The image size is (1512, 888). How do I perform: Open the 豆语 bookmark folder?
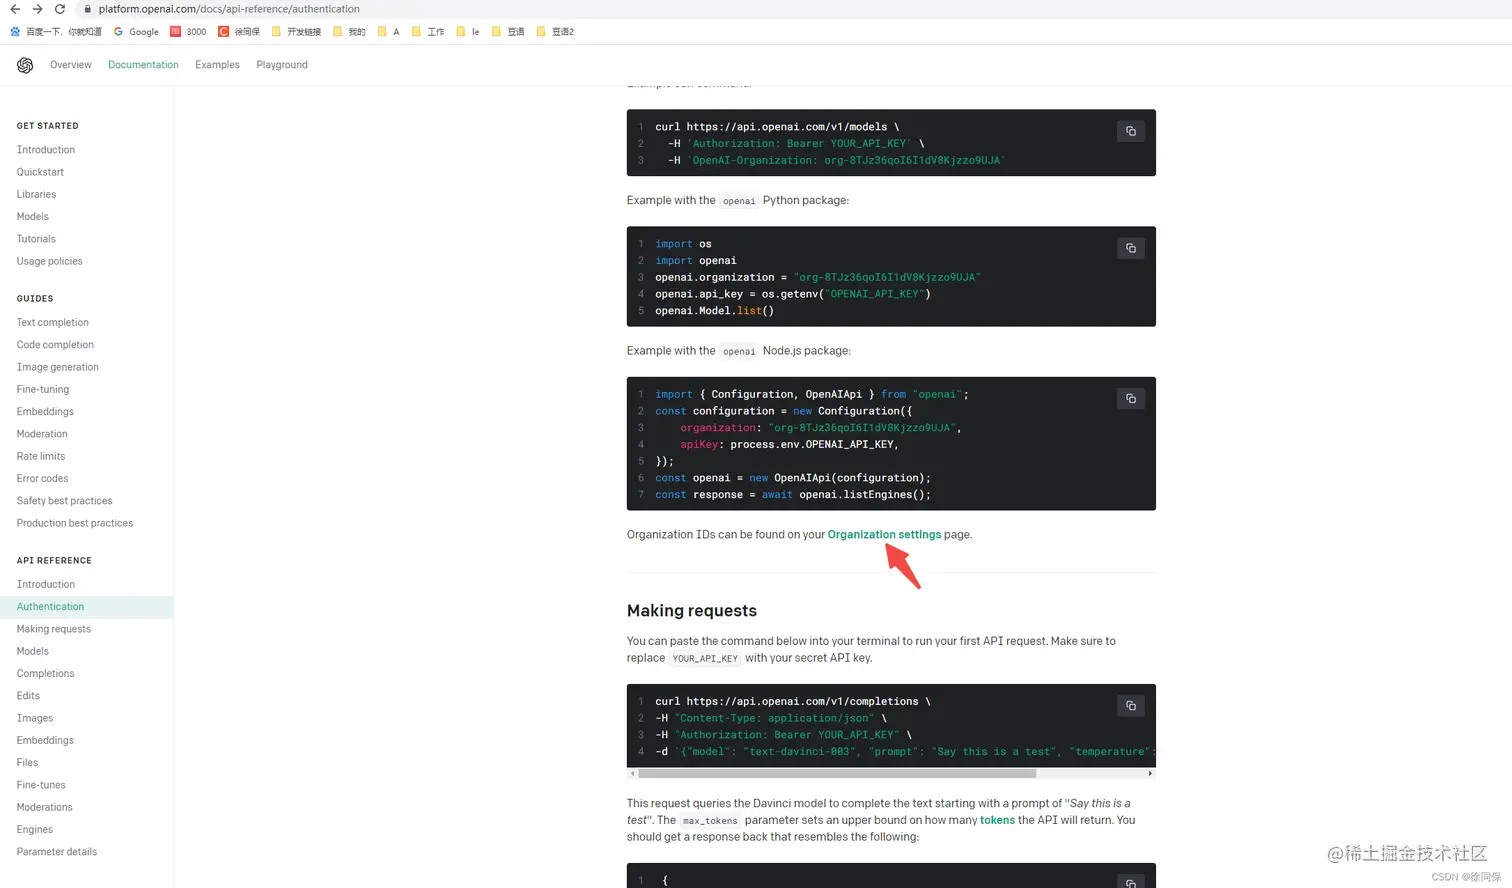[508, 32]
